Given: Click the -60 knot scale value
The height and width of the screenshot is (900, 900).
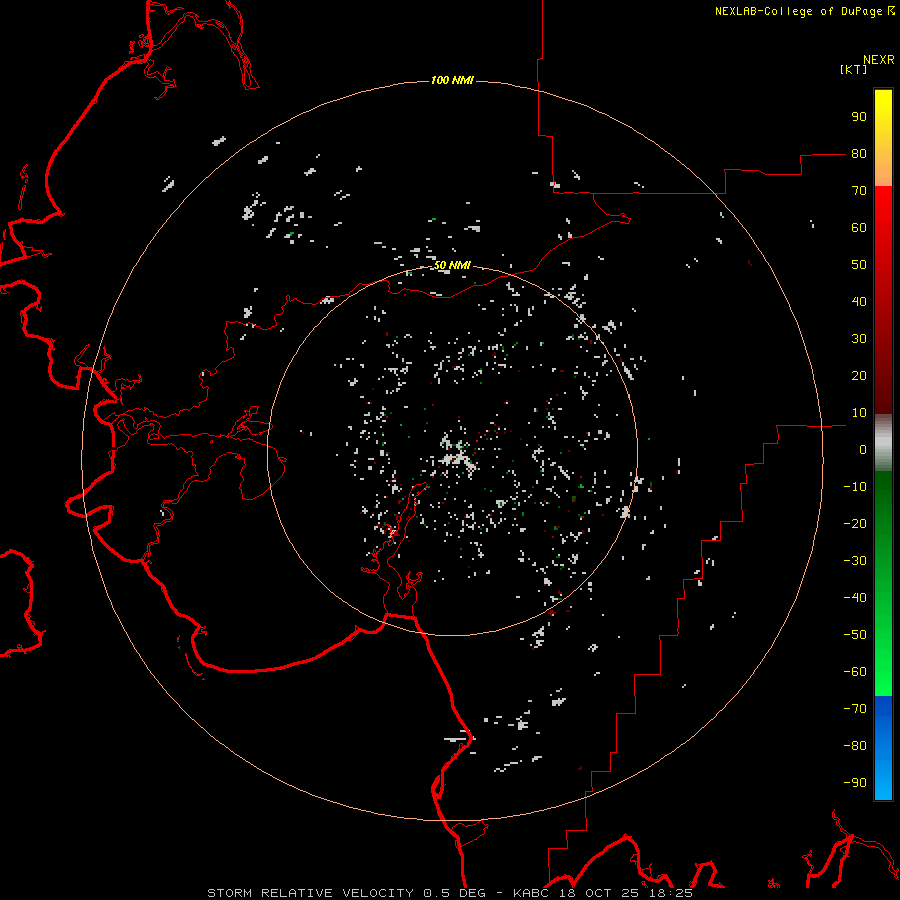Looking at the screenshot, I should coord(855,672).
